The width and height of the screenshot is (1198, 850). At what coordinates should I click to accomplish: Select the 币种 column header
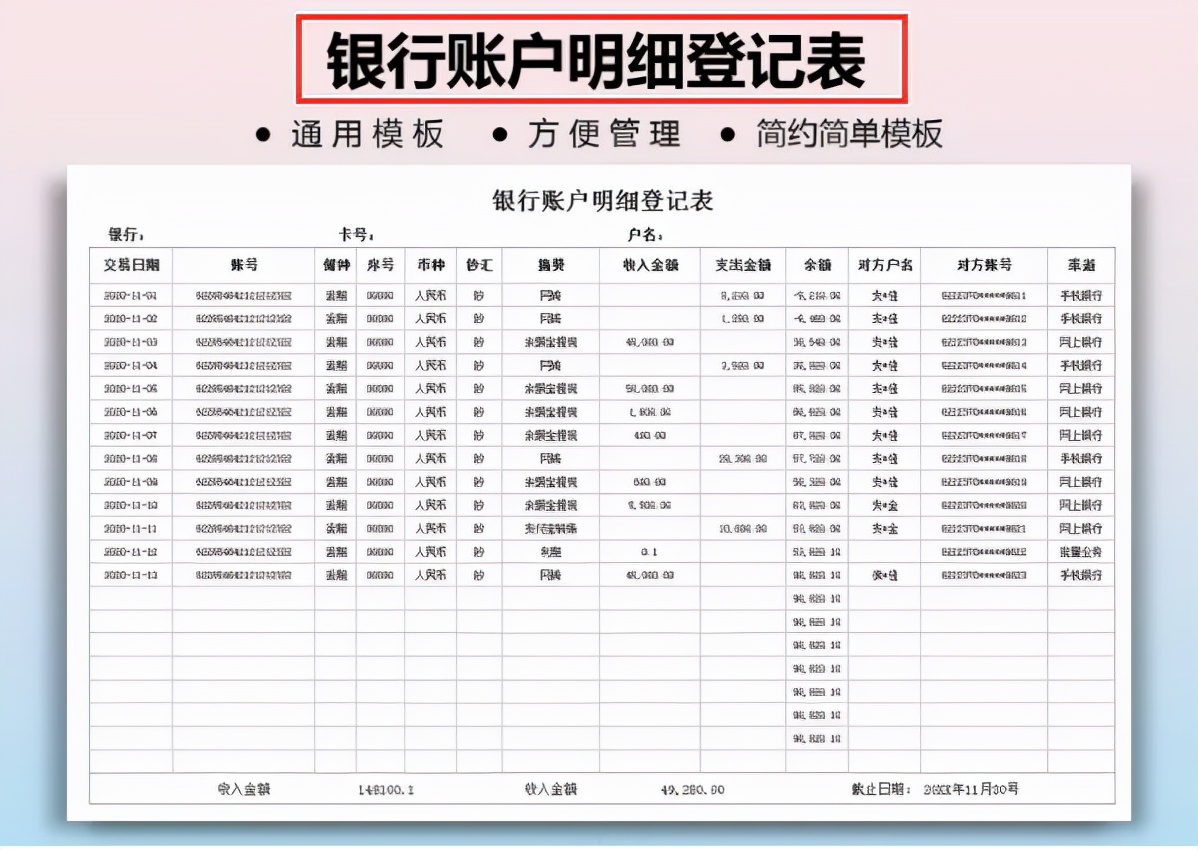(431, 264)
